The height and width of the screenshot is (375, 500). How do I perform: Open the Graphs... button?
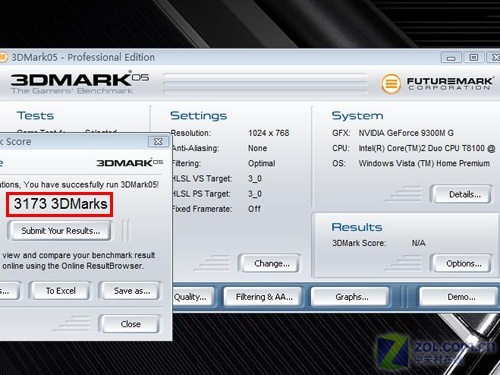(x=351, y=297)
